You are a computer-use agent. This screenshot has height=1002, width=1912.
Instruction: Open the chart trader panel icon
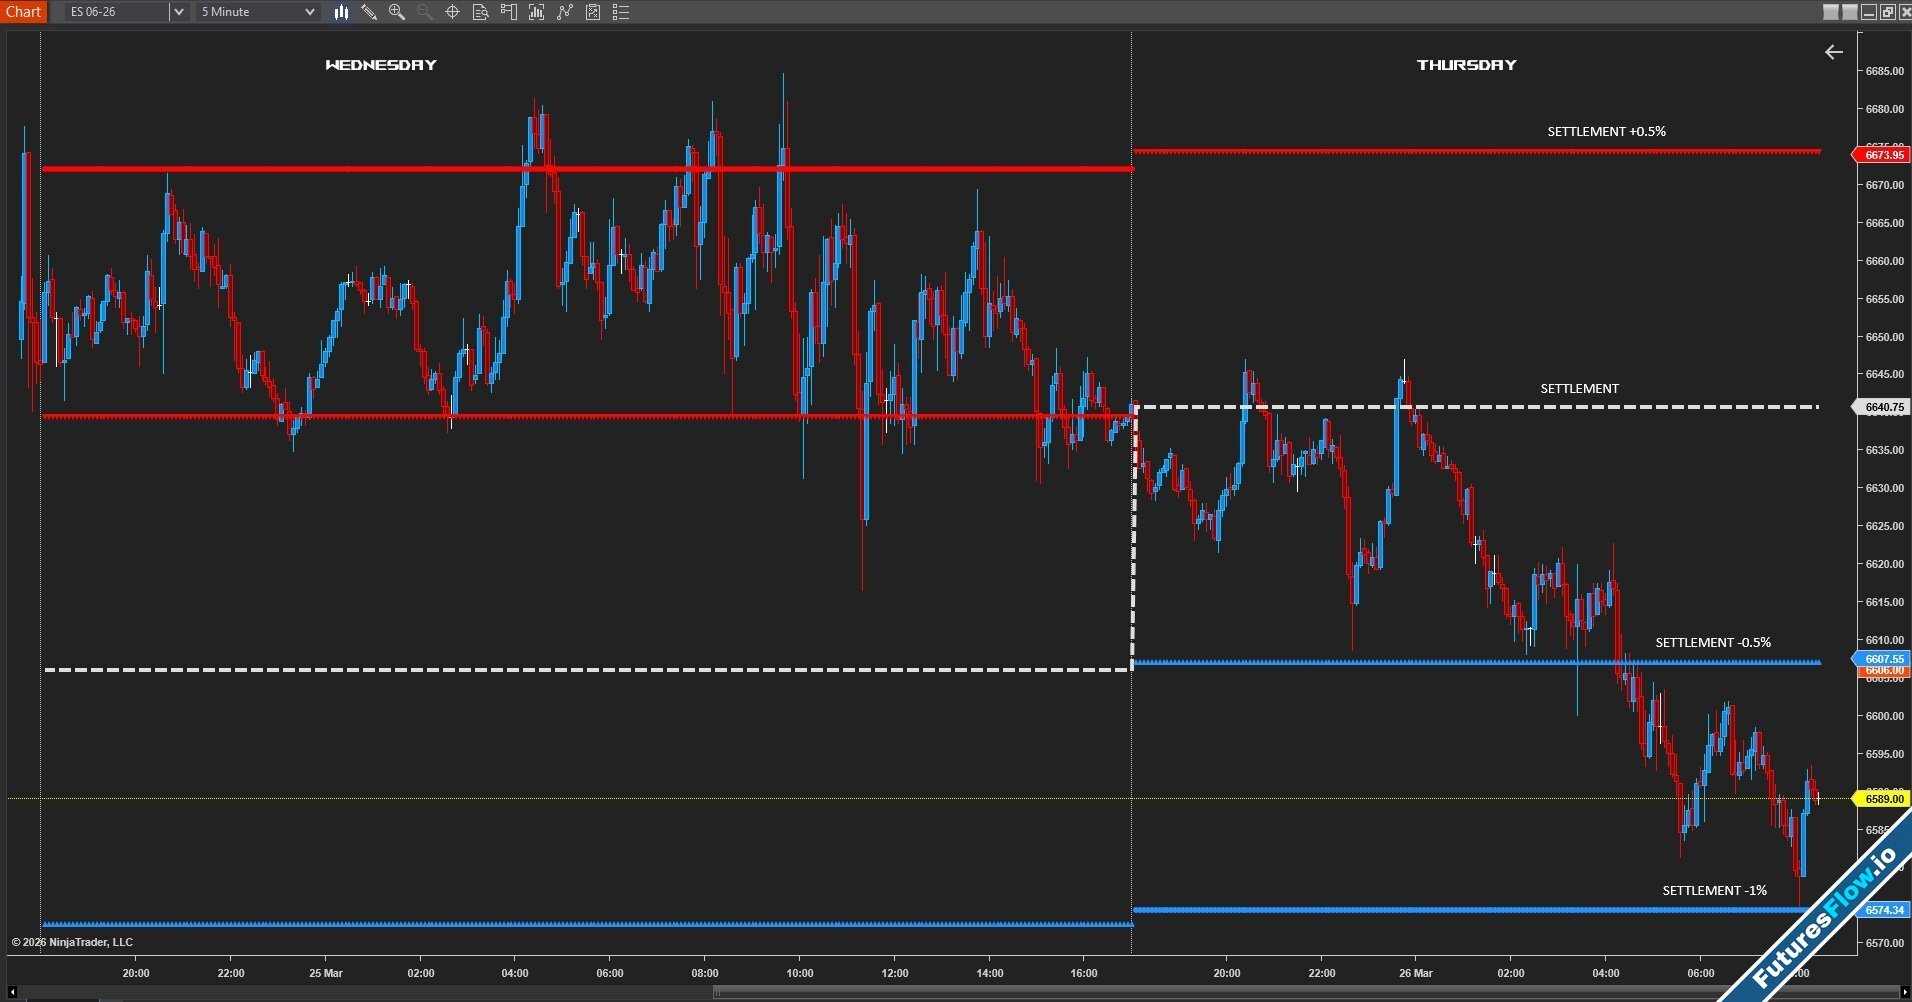[508, 12]
